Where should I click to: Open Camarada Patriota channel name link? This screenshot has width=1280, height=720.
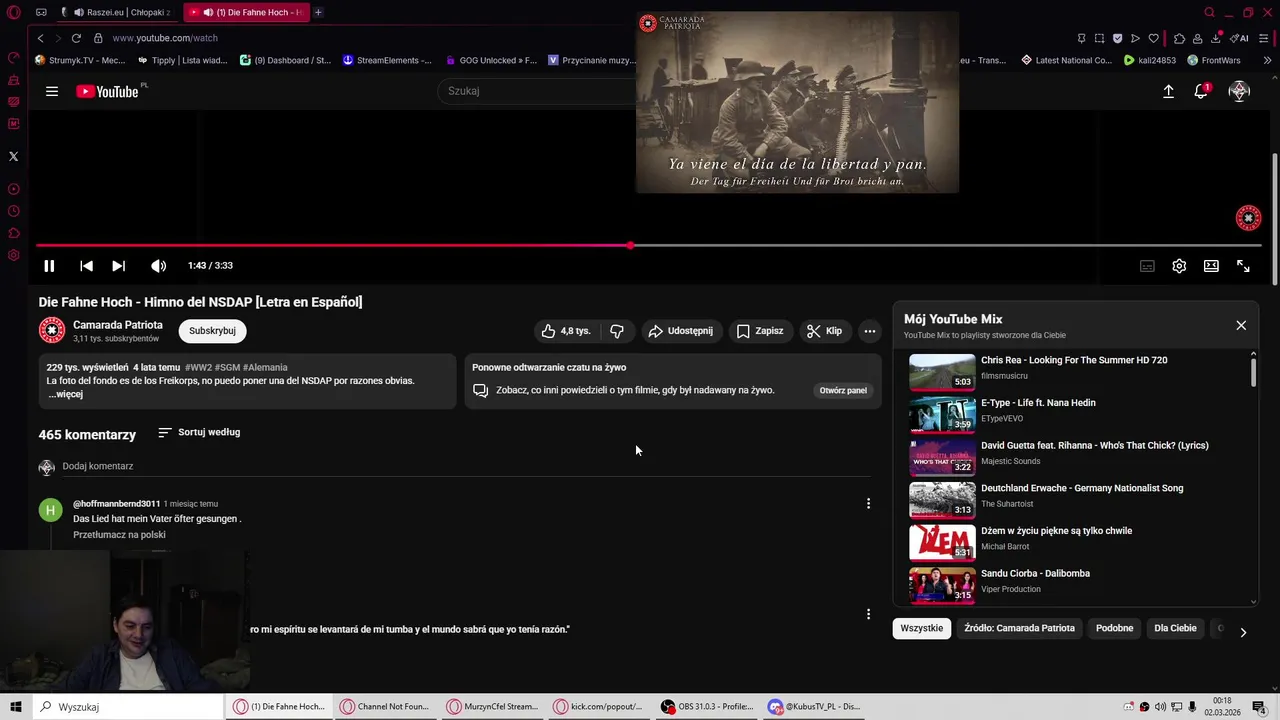point(118,325)
